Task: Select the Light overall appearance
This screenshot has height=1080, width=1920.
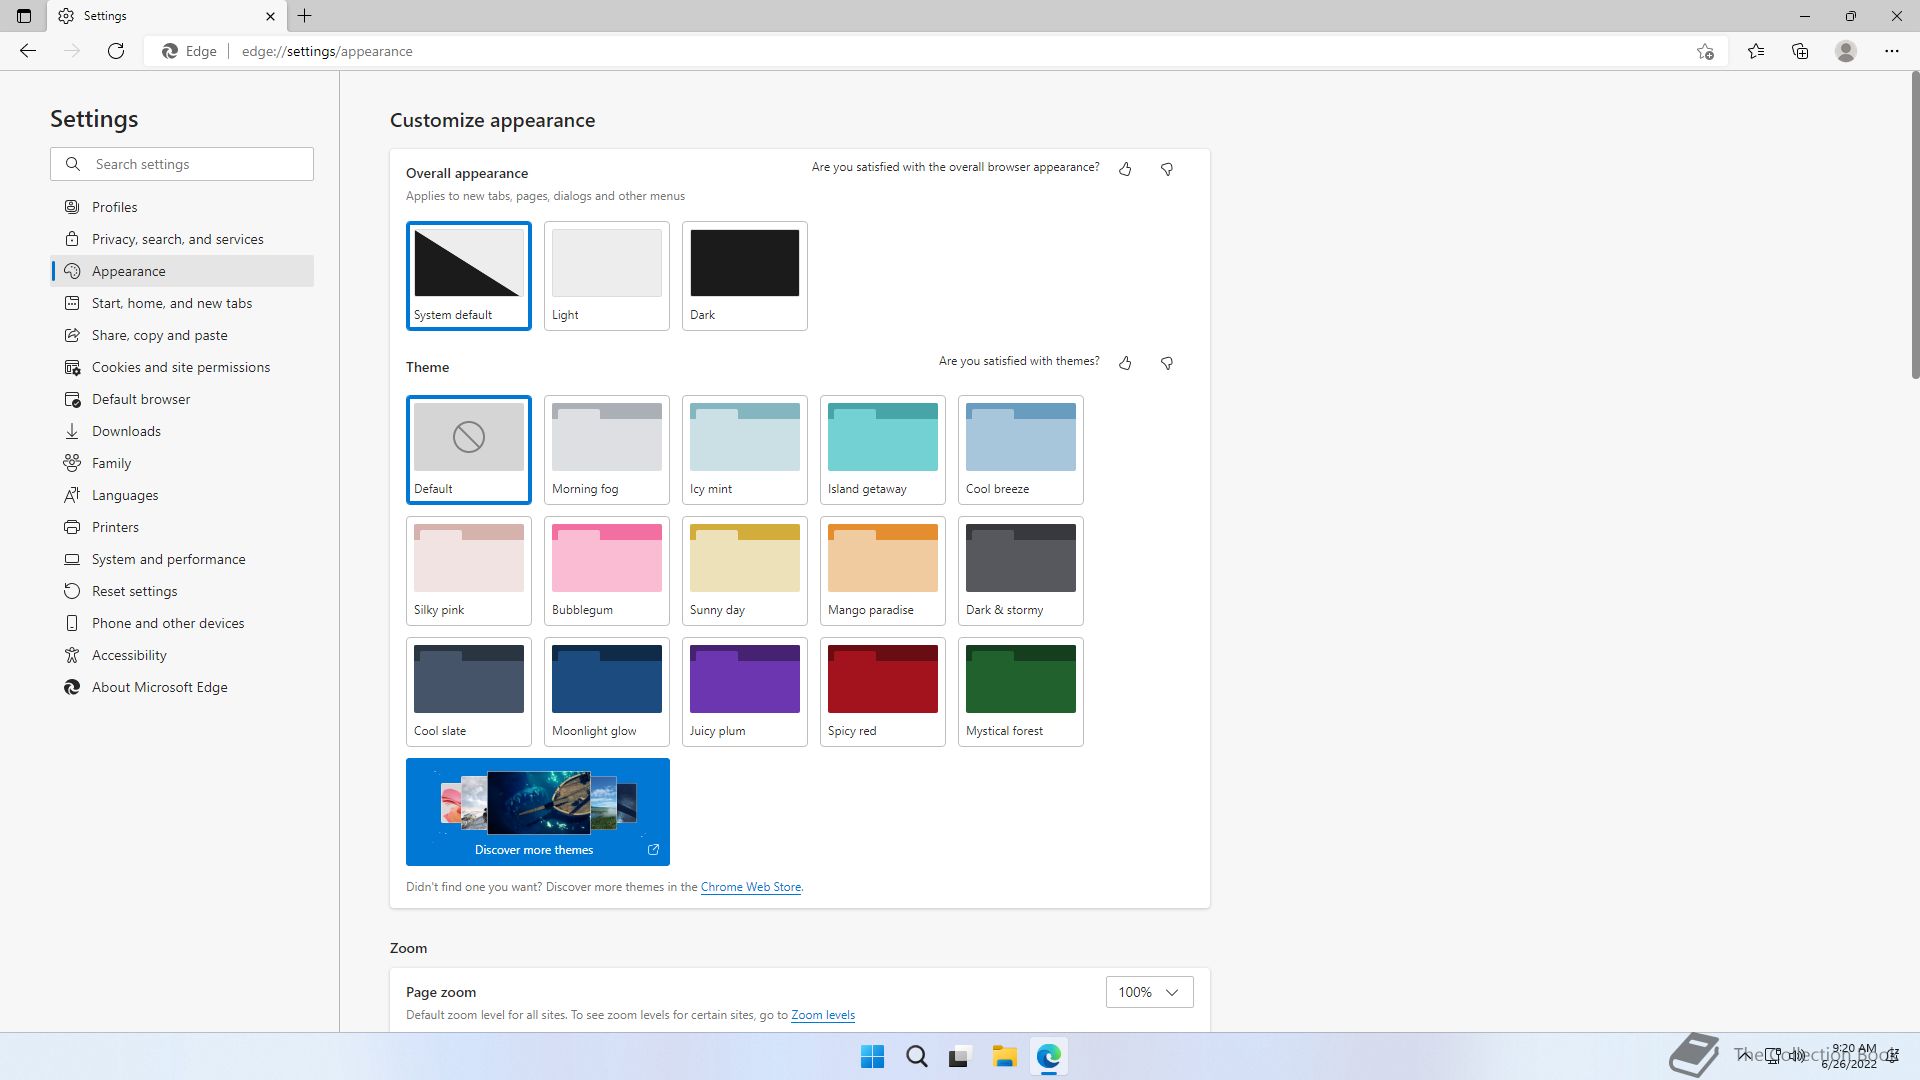Action: coord(606,275)
